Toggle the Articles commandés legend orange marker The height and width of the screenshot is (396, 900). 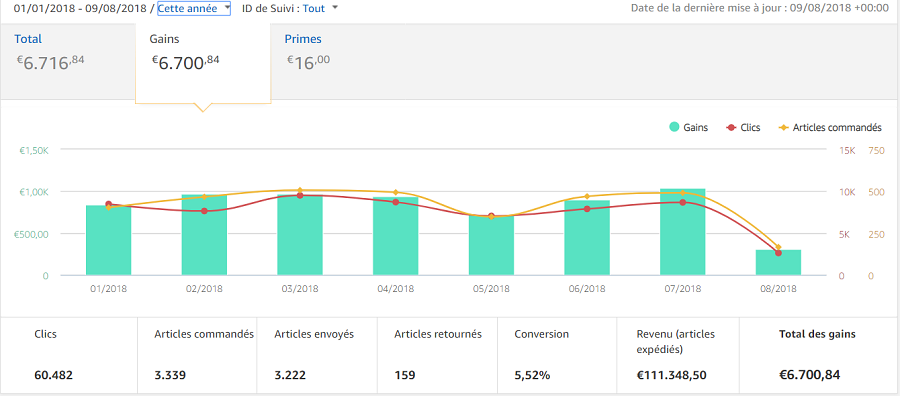tap(782, 127)
